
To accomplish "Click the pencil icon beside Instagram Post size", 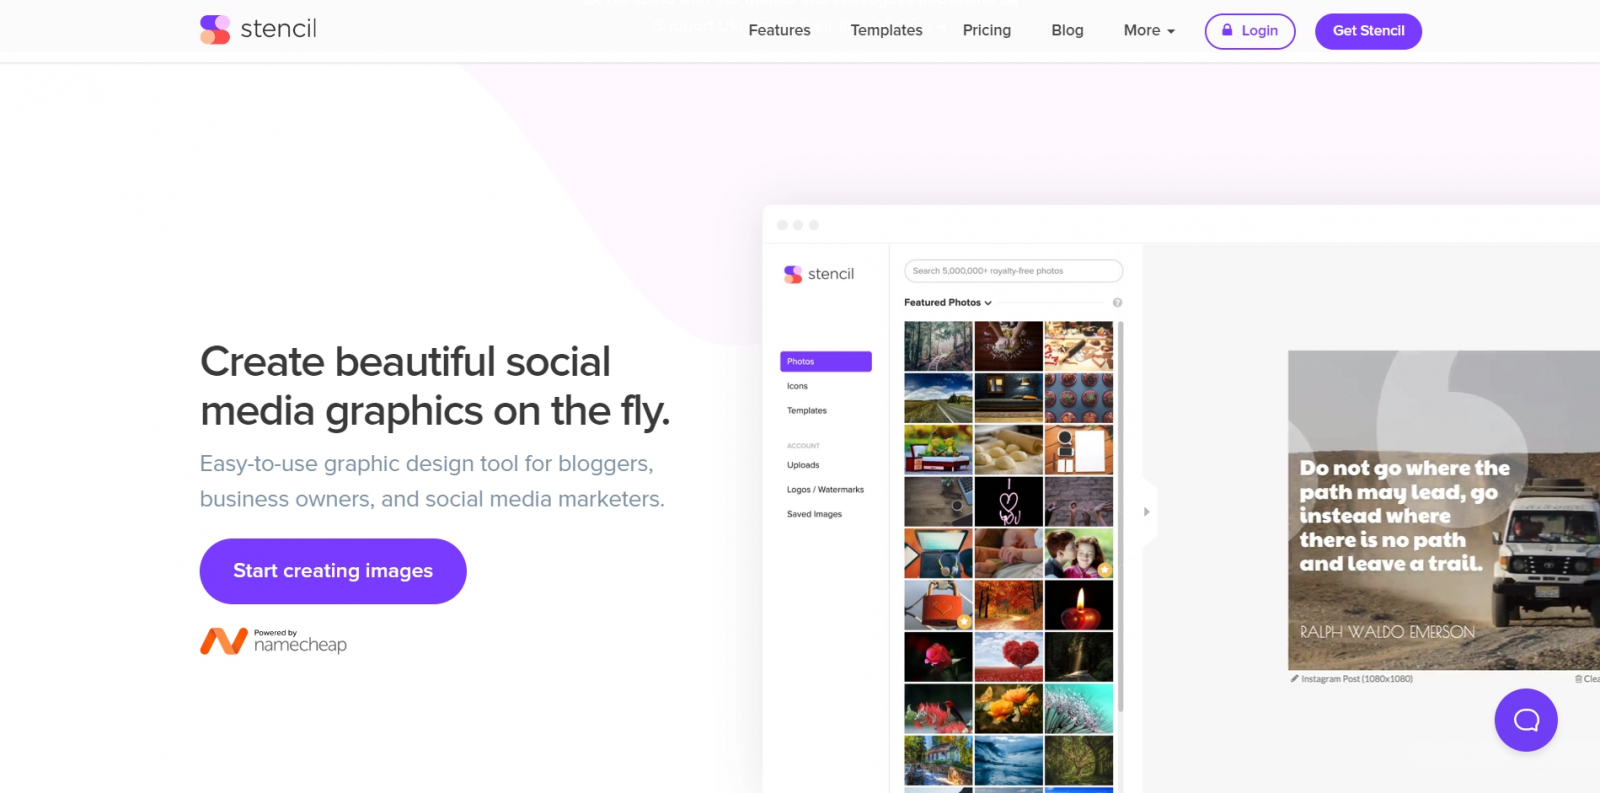I will click(1294, 678).
